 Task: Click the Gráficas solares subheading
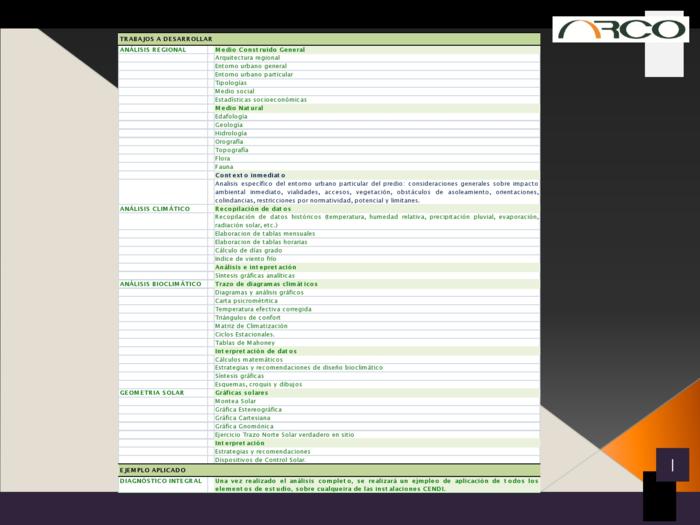tap(242, 393)
